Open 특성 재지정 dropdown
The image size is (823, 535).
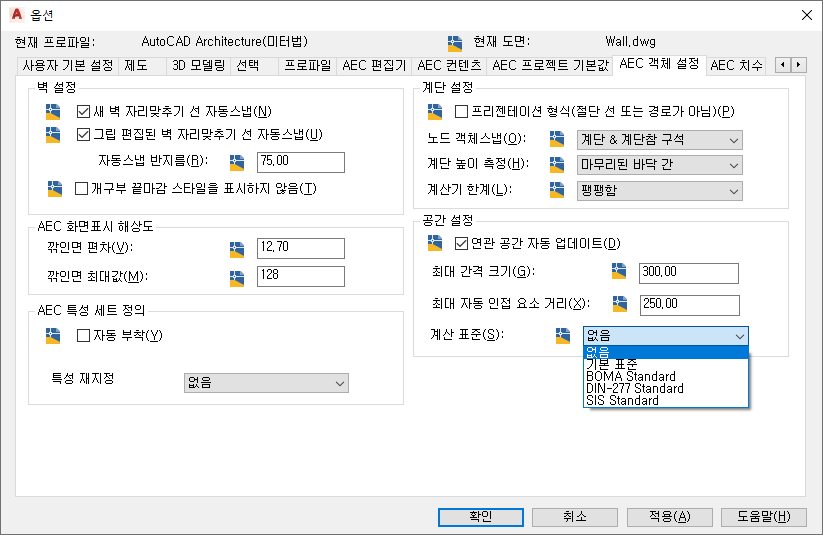[266, 383]
